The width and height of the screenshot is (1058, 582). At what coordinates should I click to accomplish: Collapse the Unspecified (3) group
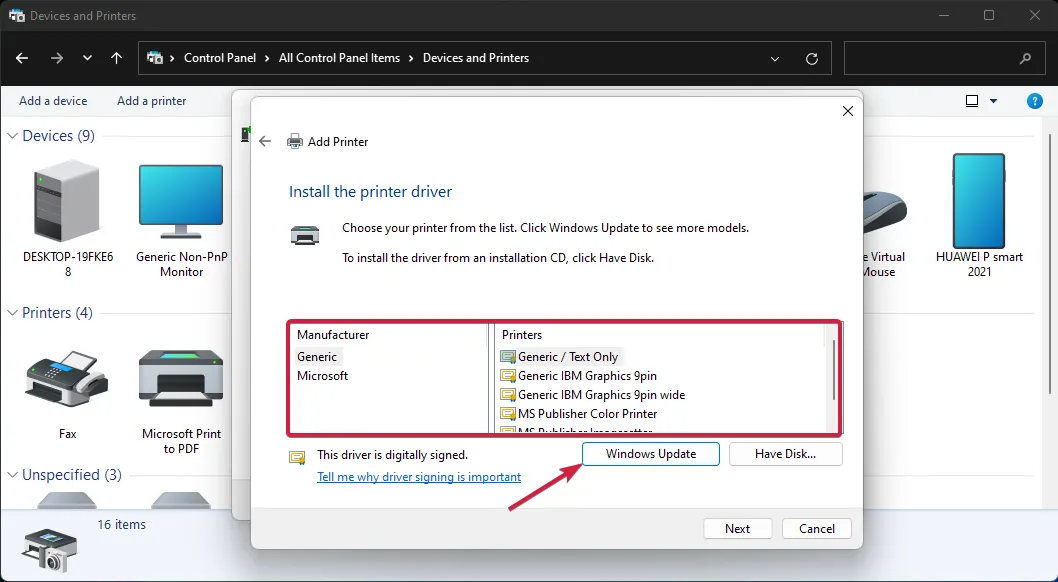tap(13, 475)
